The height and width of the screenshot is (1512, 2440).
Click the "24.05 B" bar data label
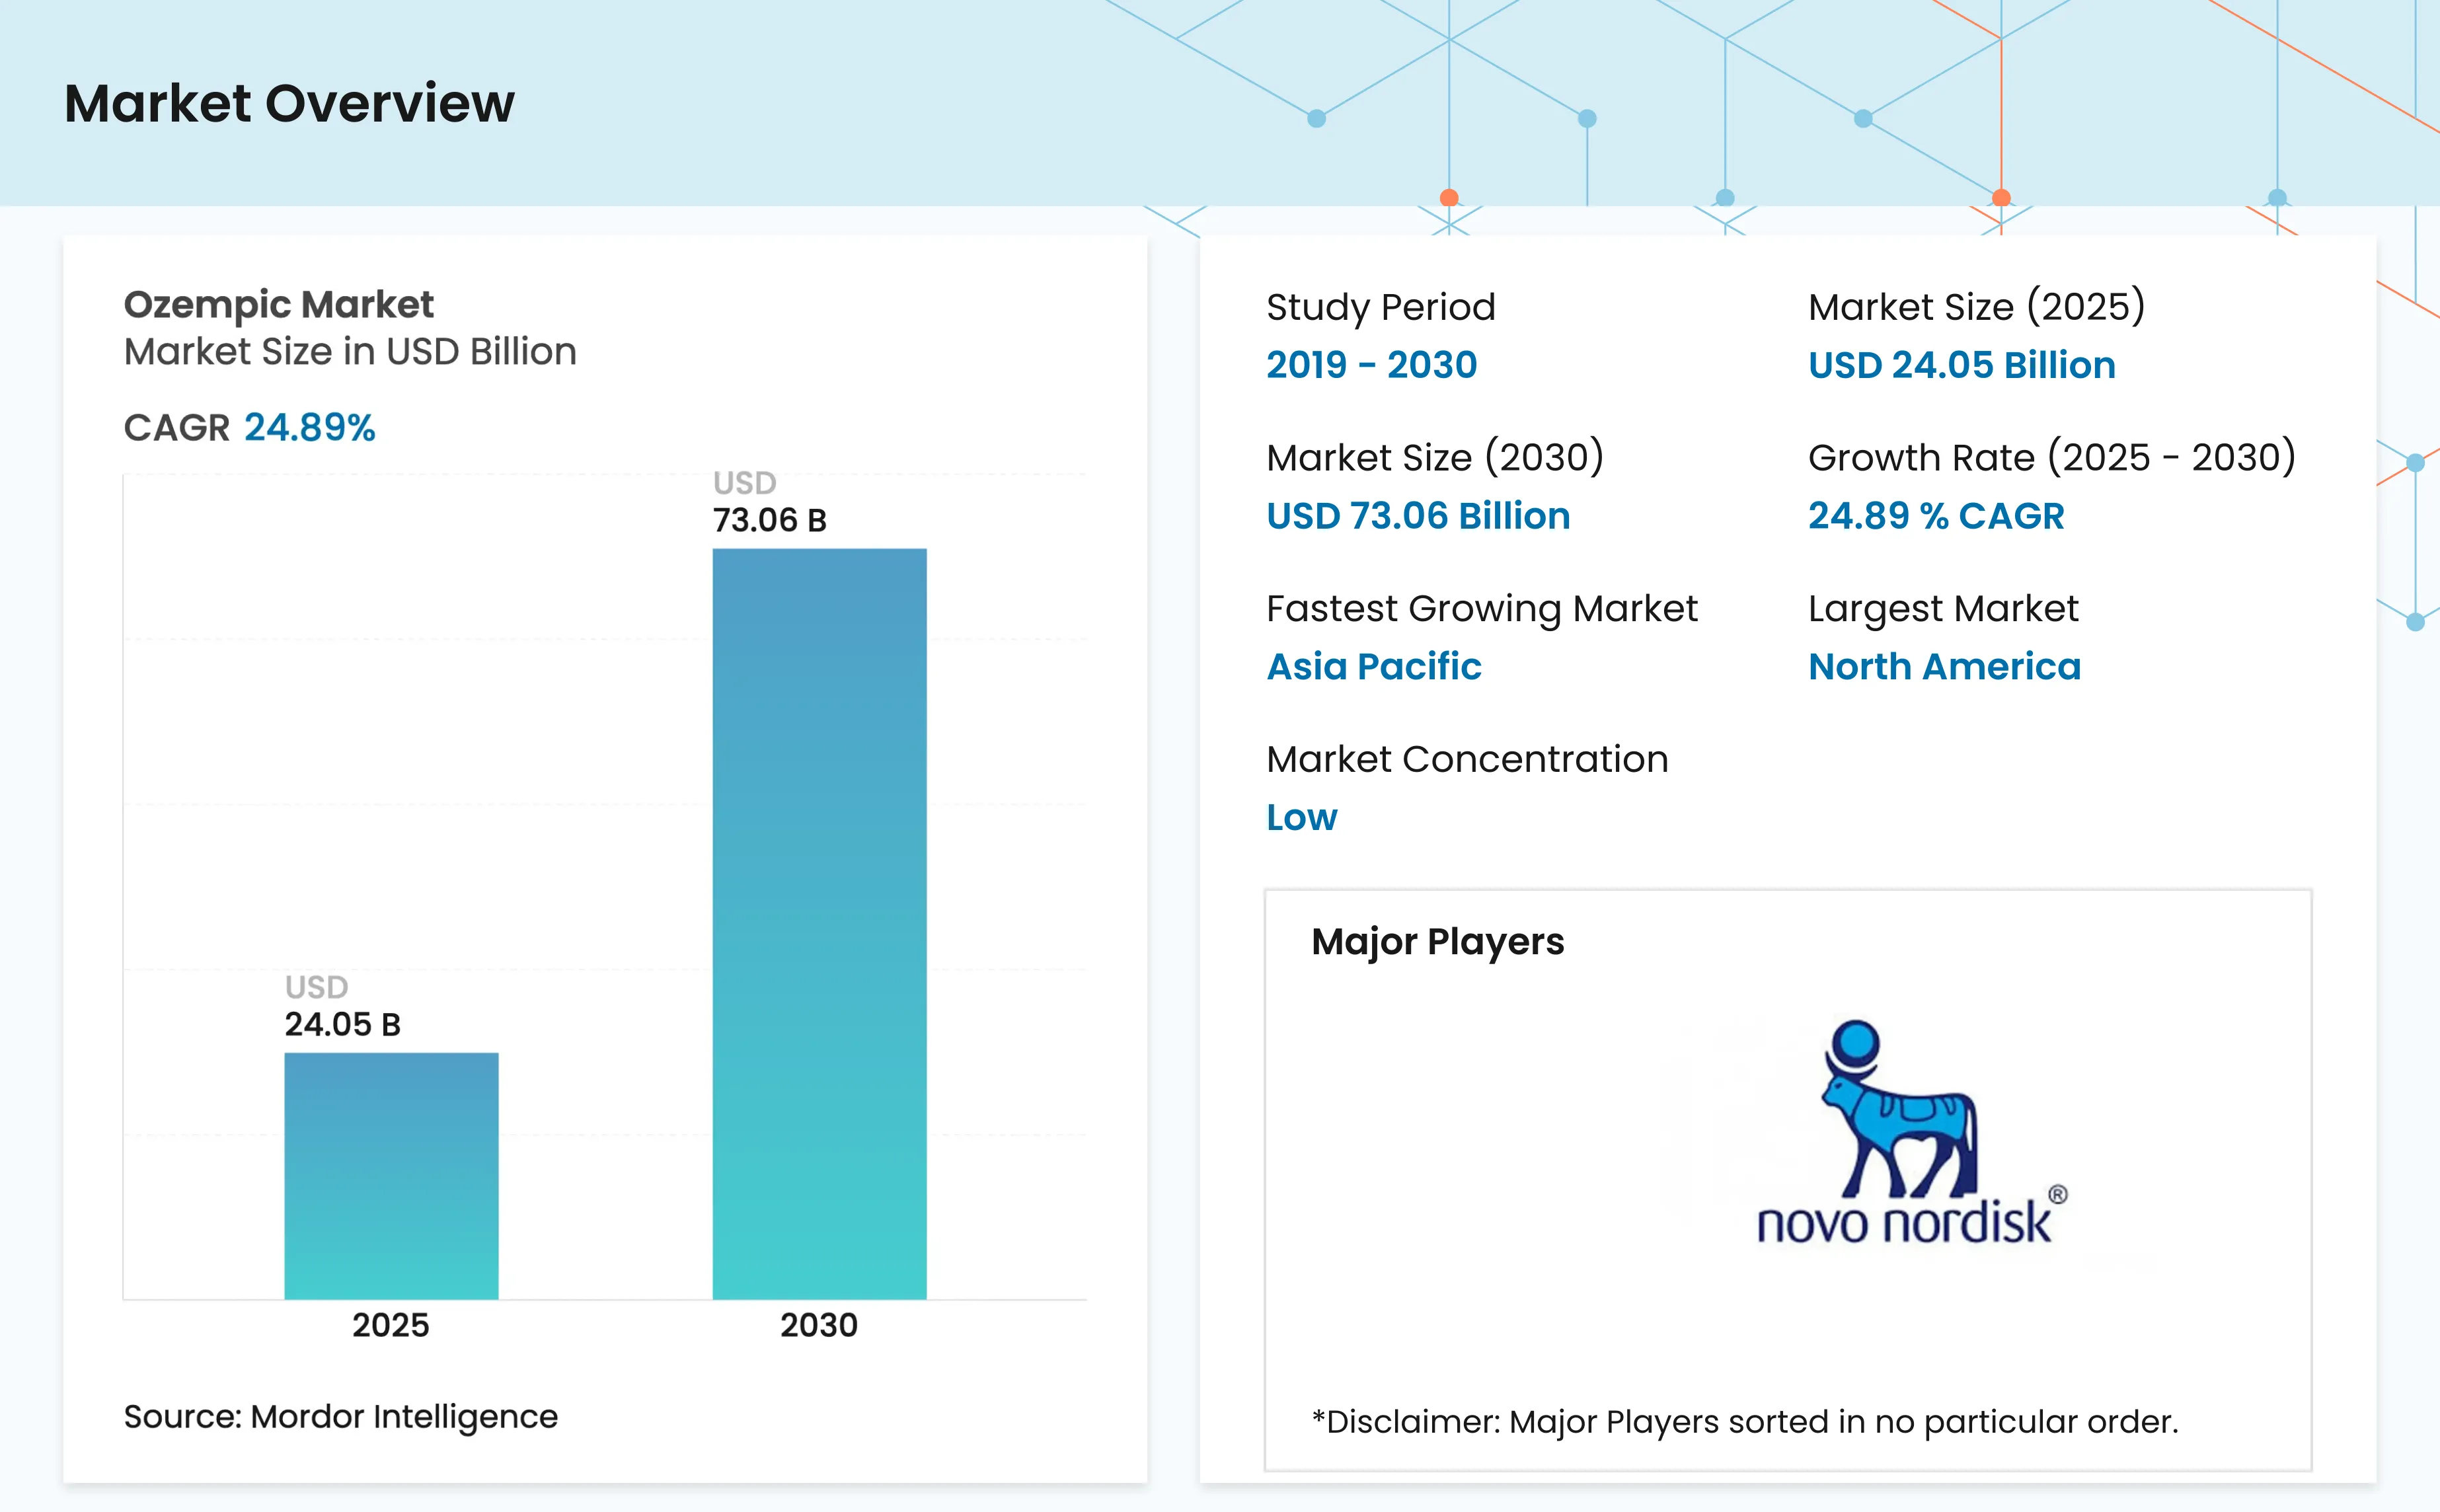coord(342,1024)
